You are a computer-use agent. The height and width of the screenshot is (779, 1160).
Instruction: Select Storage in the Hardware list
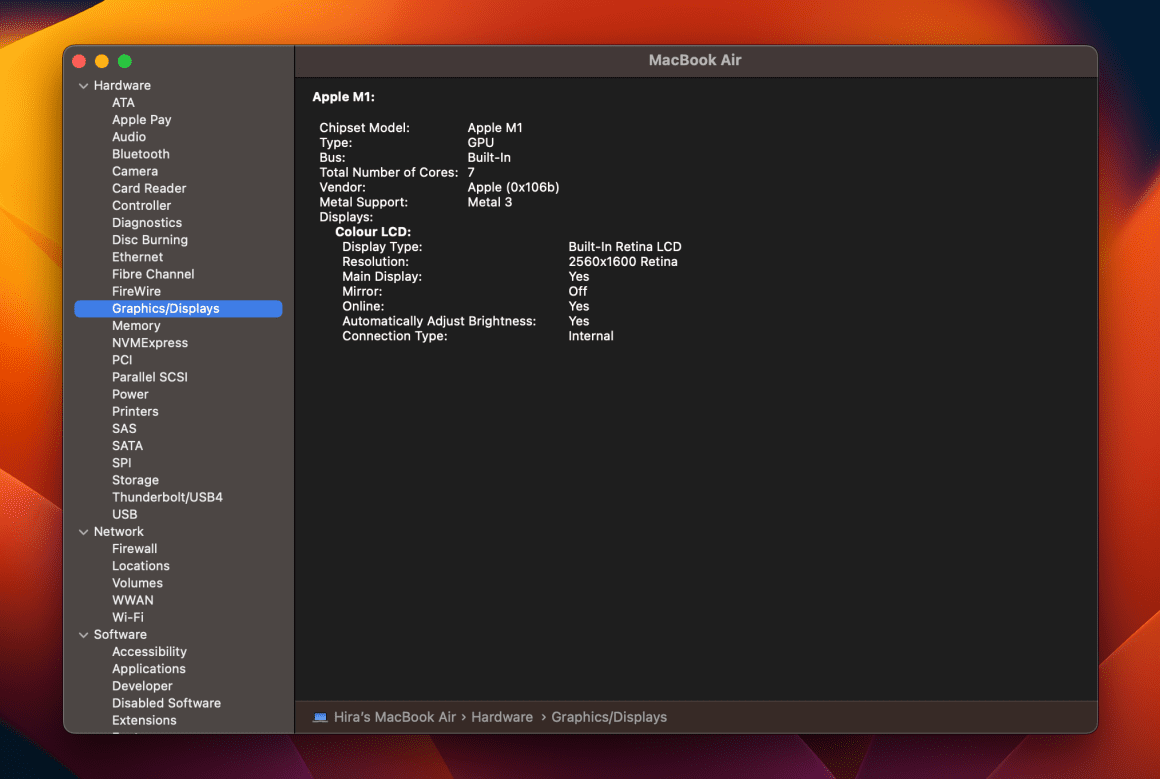coord(135,479)
